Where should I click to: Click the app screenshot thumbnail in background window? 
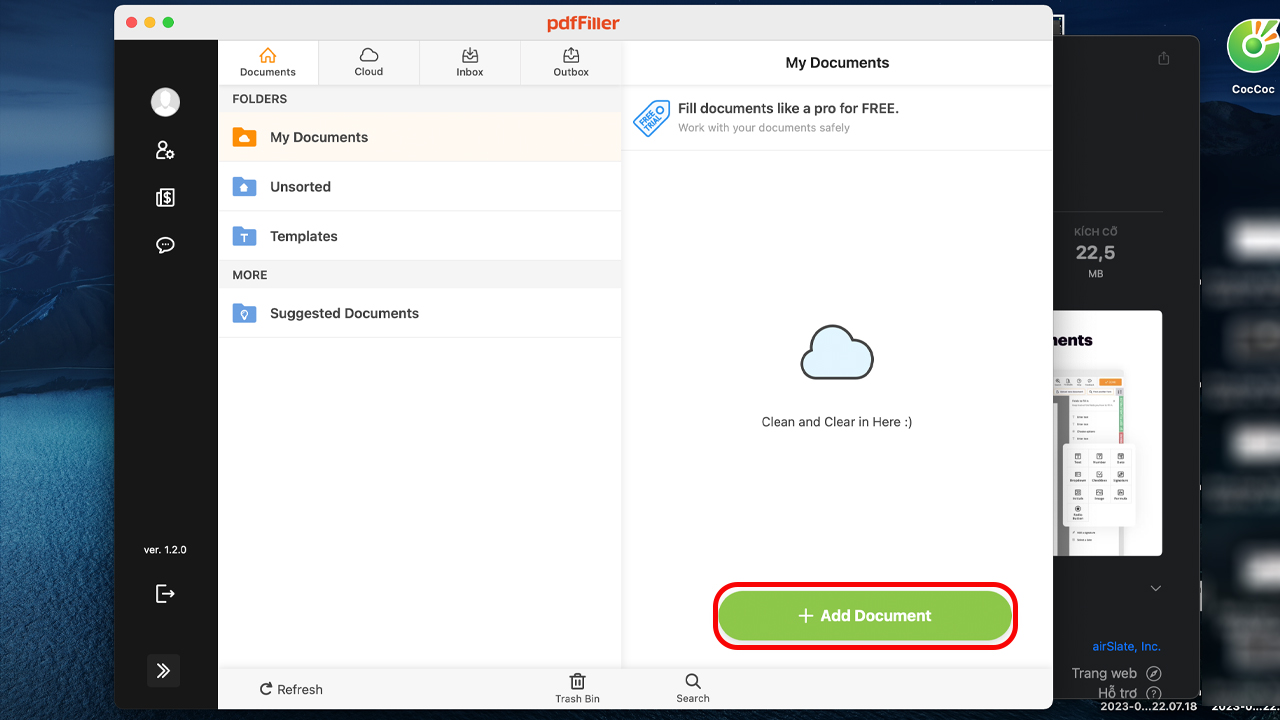1107,433
